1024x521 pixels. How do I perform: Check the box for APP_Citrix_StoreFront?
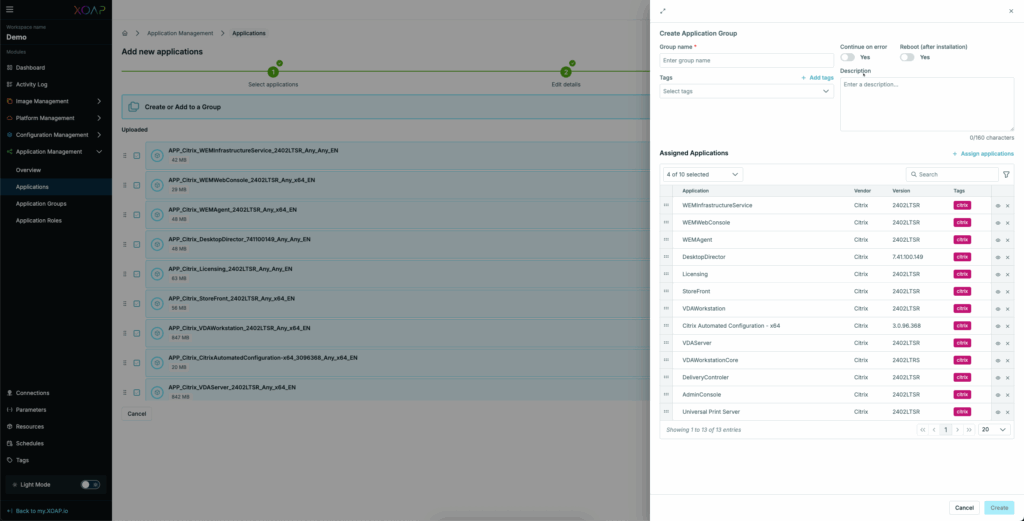136,304
